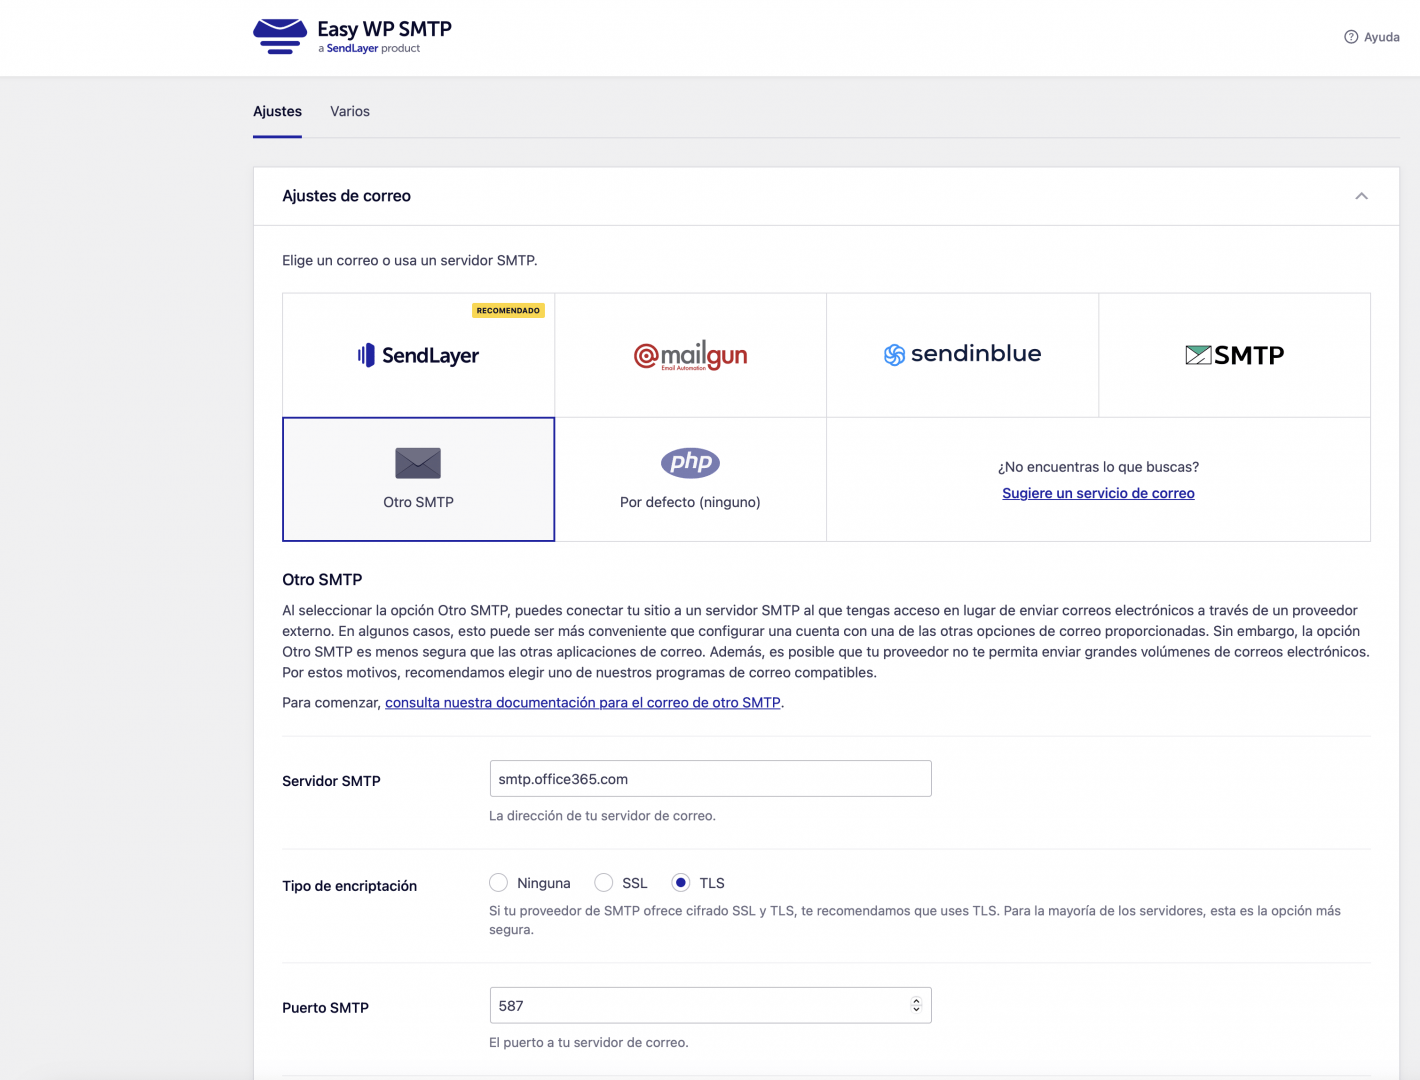
Task: Click the 'Por defecto (ninguno)' label
Action: tap(690, 502)
